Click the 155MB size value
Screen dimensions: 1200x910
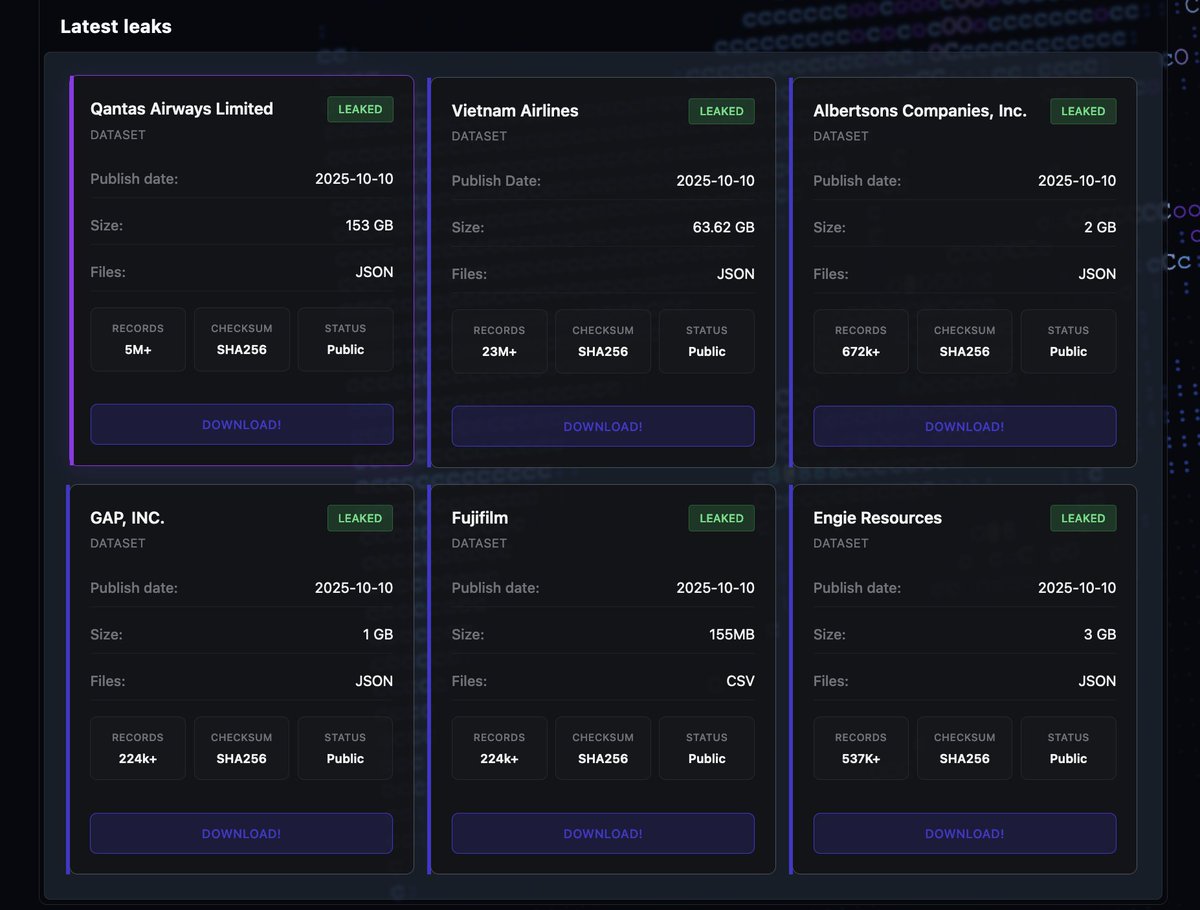pyautogui.click(x=733, y=634)
